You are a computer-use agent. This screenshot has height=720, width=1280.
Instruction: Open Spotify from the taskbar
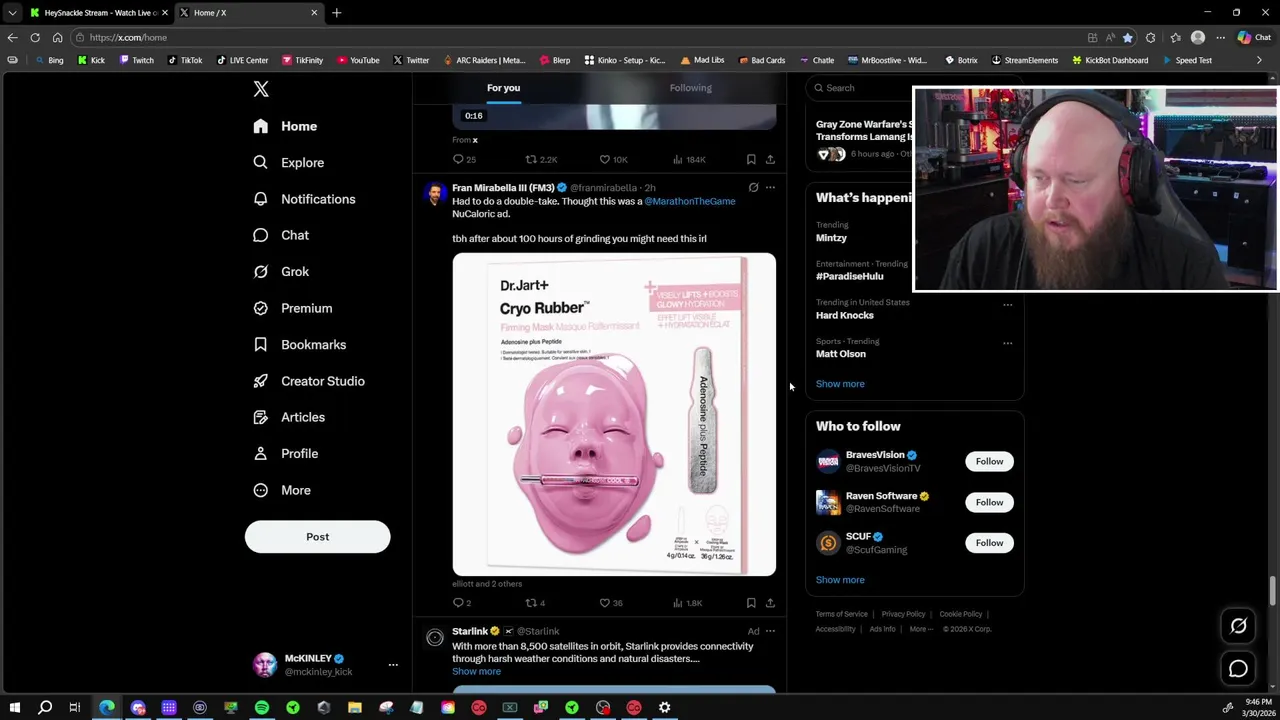tap(262, 708)
